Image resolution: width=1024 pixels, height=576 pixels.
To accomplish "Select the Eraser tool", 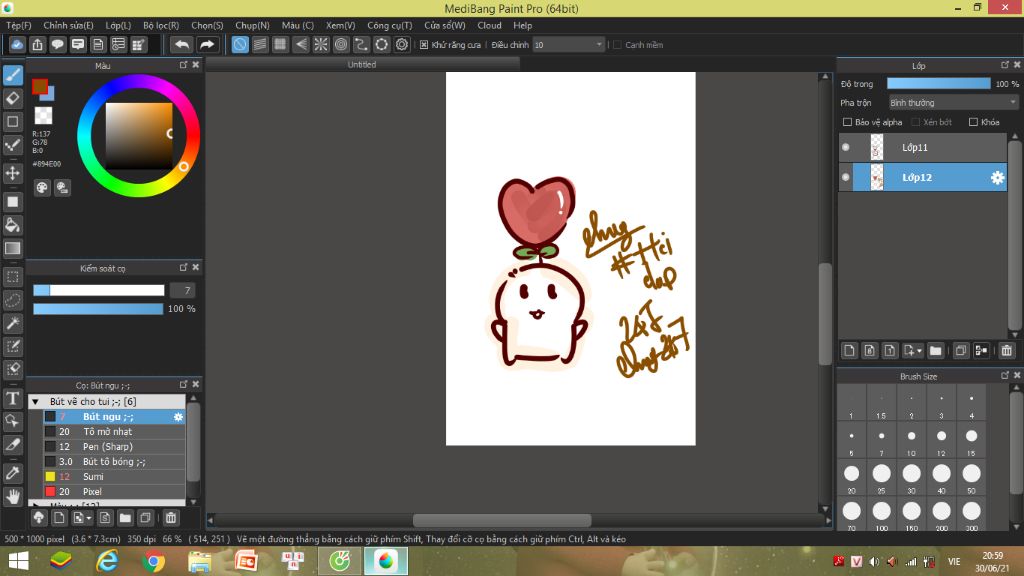I will [13, 99].
